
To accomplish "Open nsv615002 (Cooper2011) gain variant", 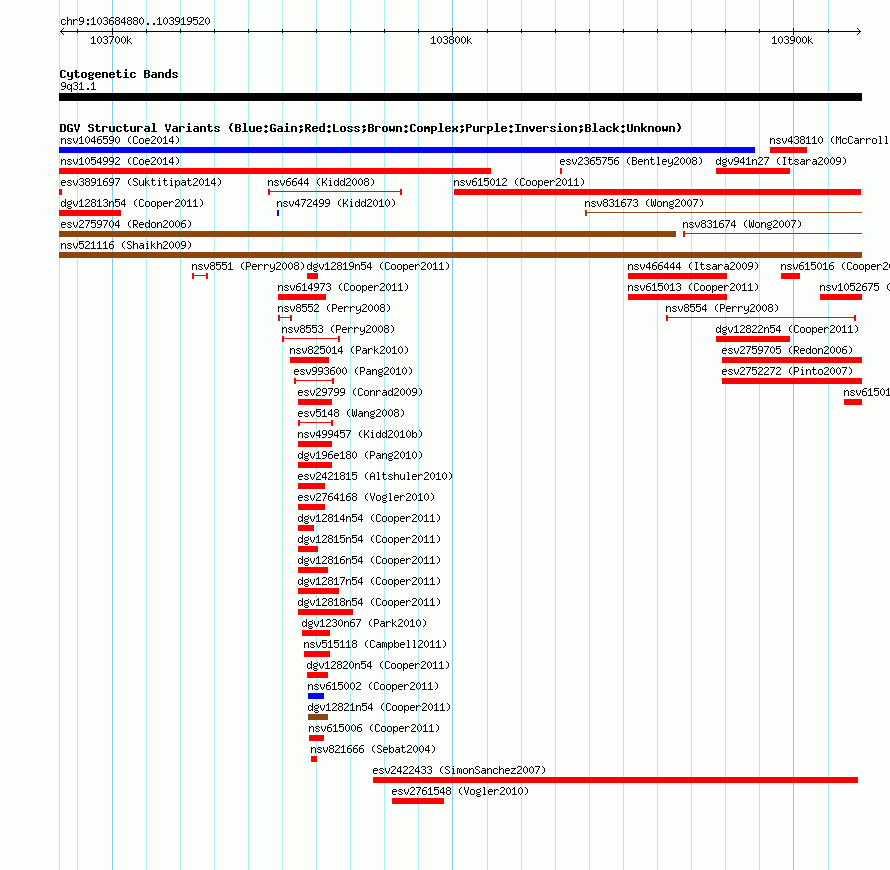I will [x=373, y=686].
